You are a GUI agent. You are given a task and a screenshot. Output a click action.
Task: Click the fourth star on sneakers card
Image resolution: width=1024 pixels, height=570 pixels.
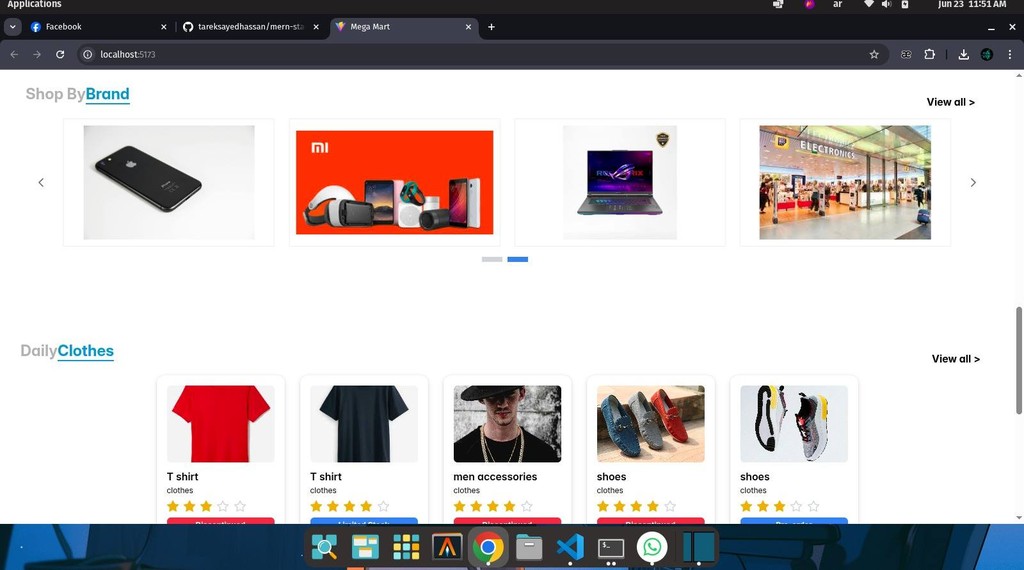pyautogui.click(x=796, y=506)
